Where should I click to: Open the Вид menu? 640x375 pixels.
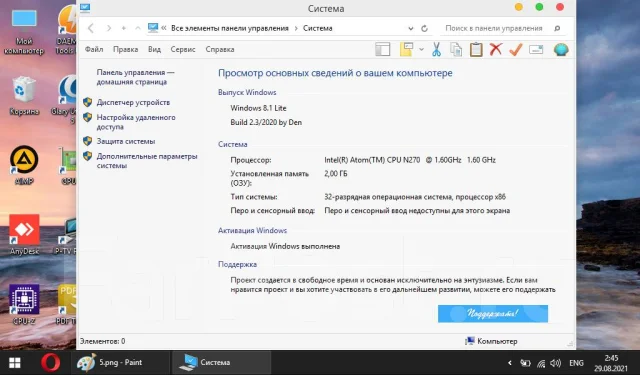(x=154, y=49)
